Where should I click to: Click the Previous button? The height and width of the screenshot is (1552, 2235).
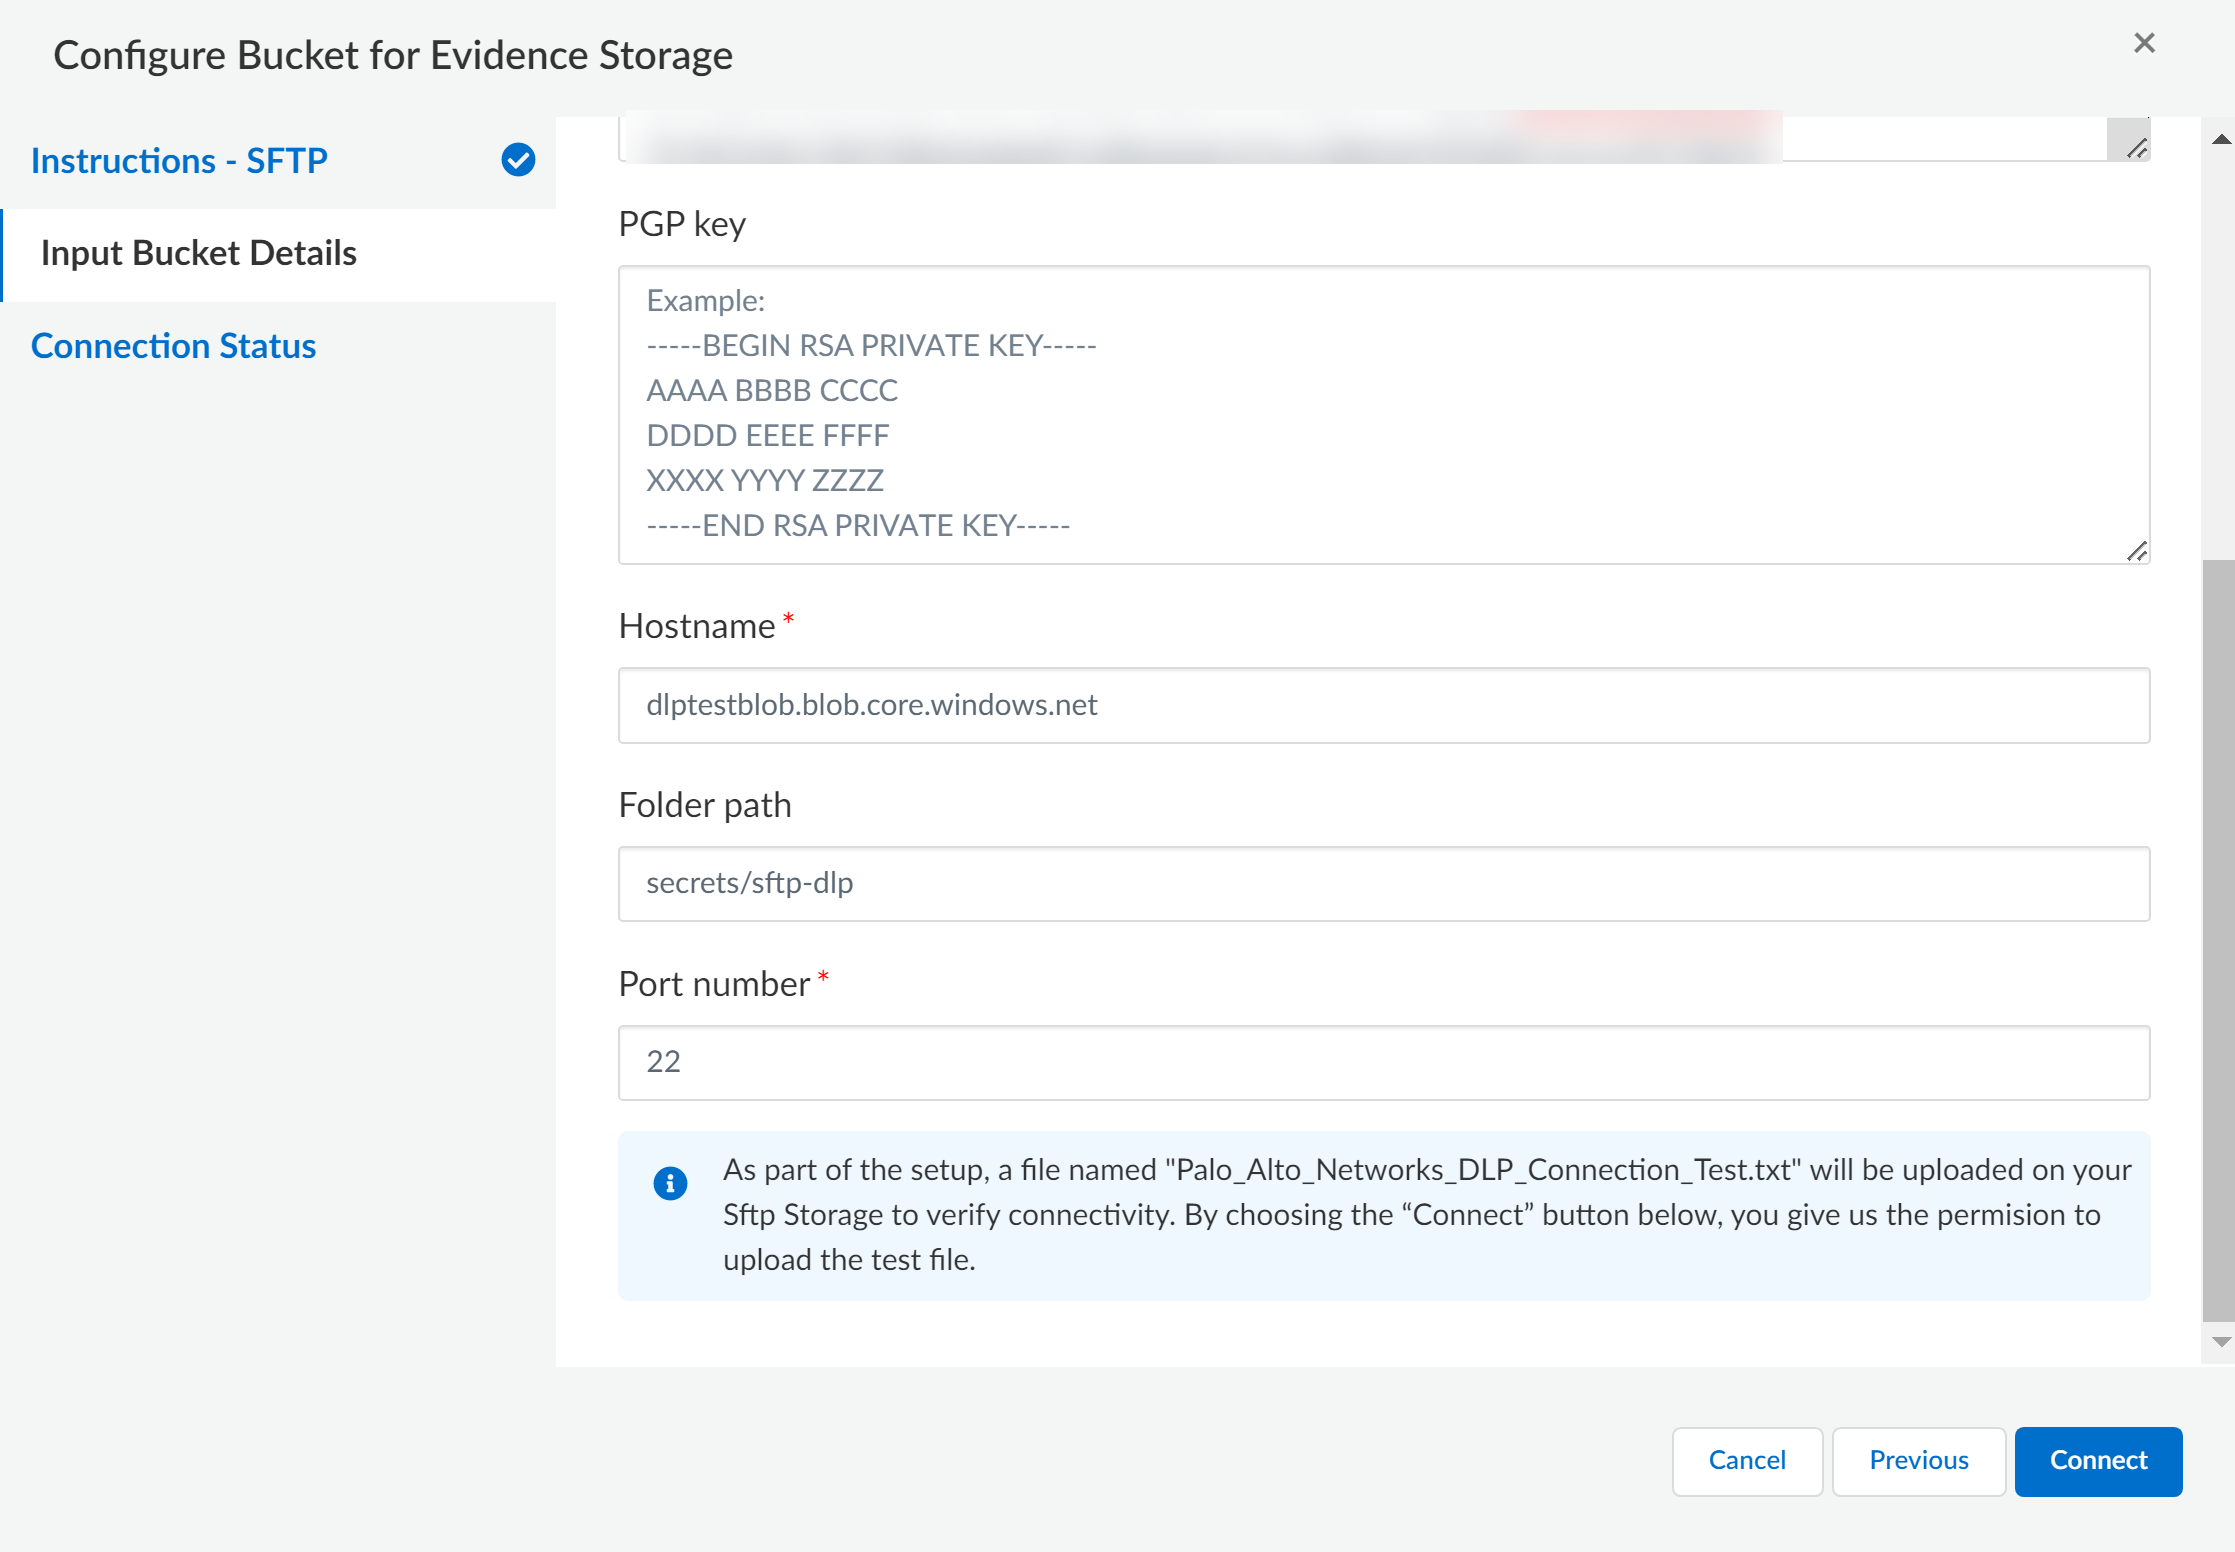click(1918, 1460)
